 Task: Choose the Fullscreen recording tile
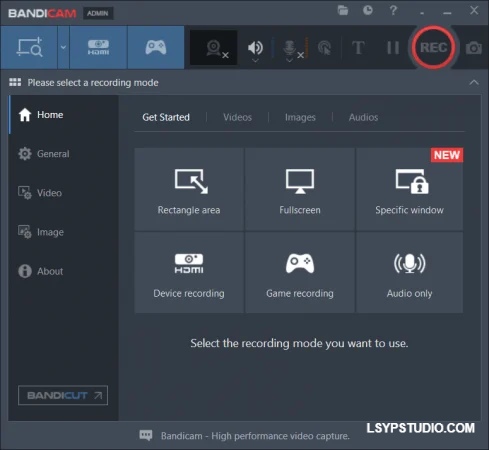coord(300,189)
